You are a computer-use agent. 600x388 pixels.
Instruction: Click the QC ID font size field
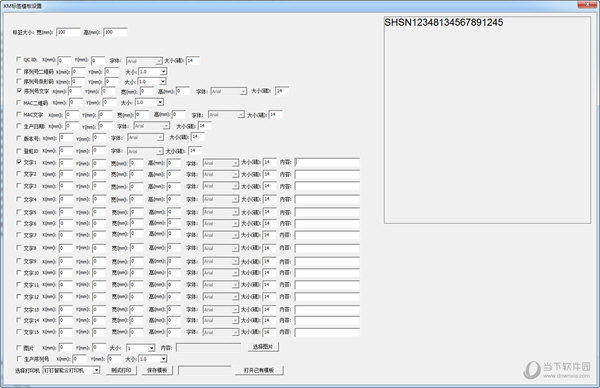pyautogui.click(x=192, y=60)
